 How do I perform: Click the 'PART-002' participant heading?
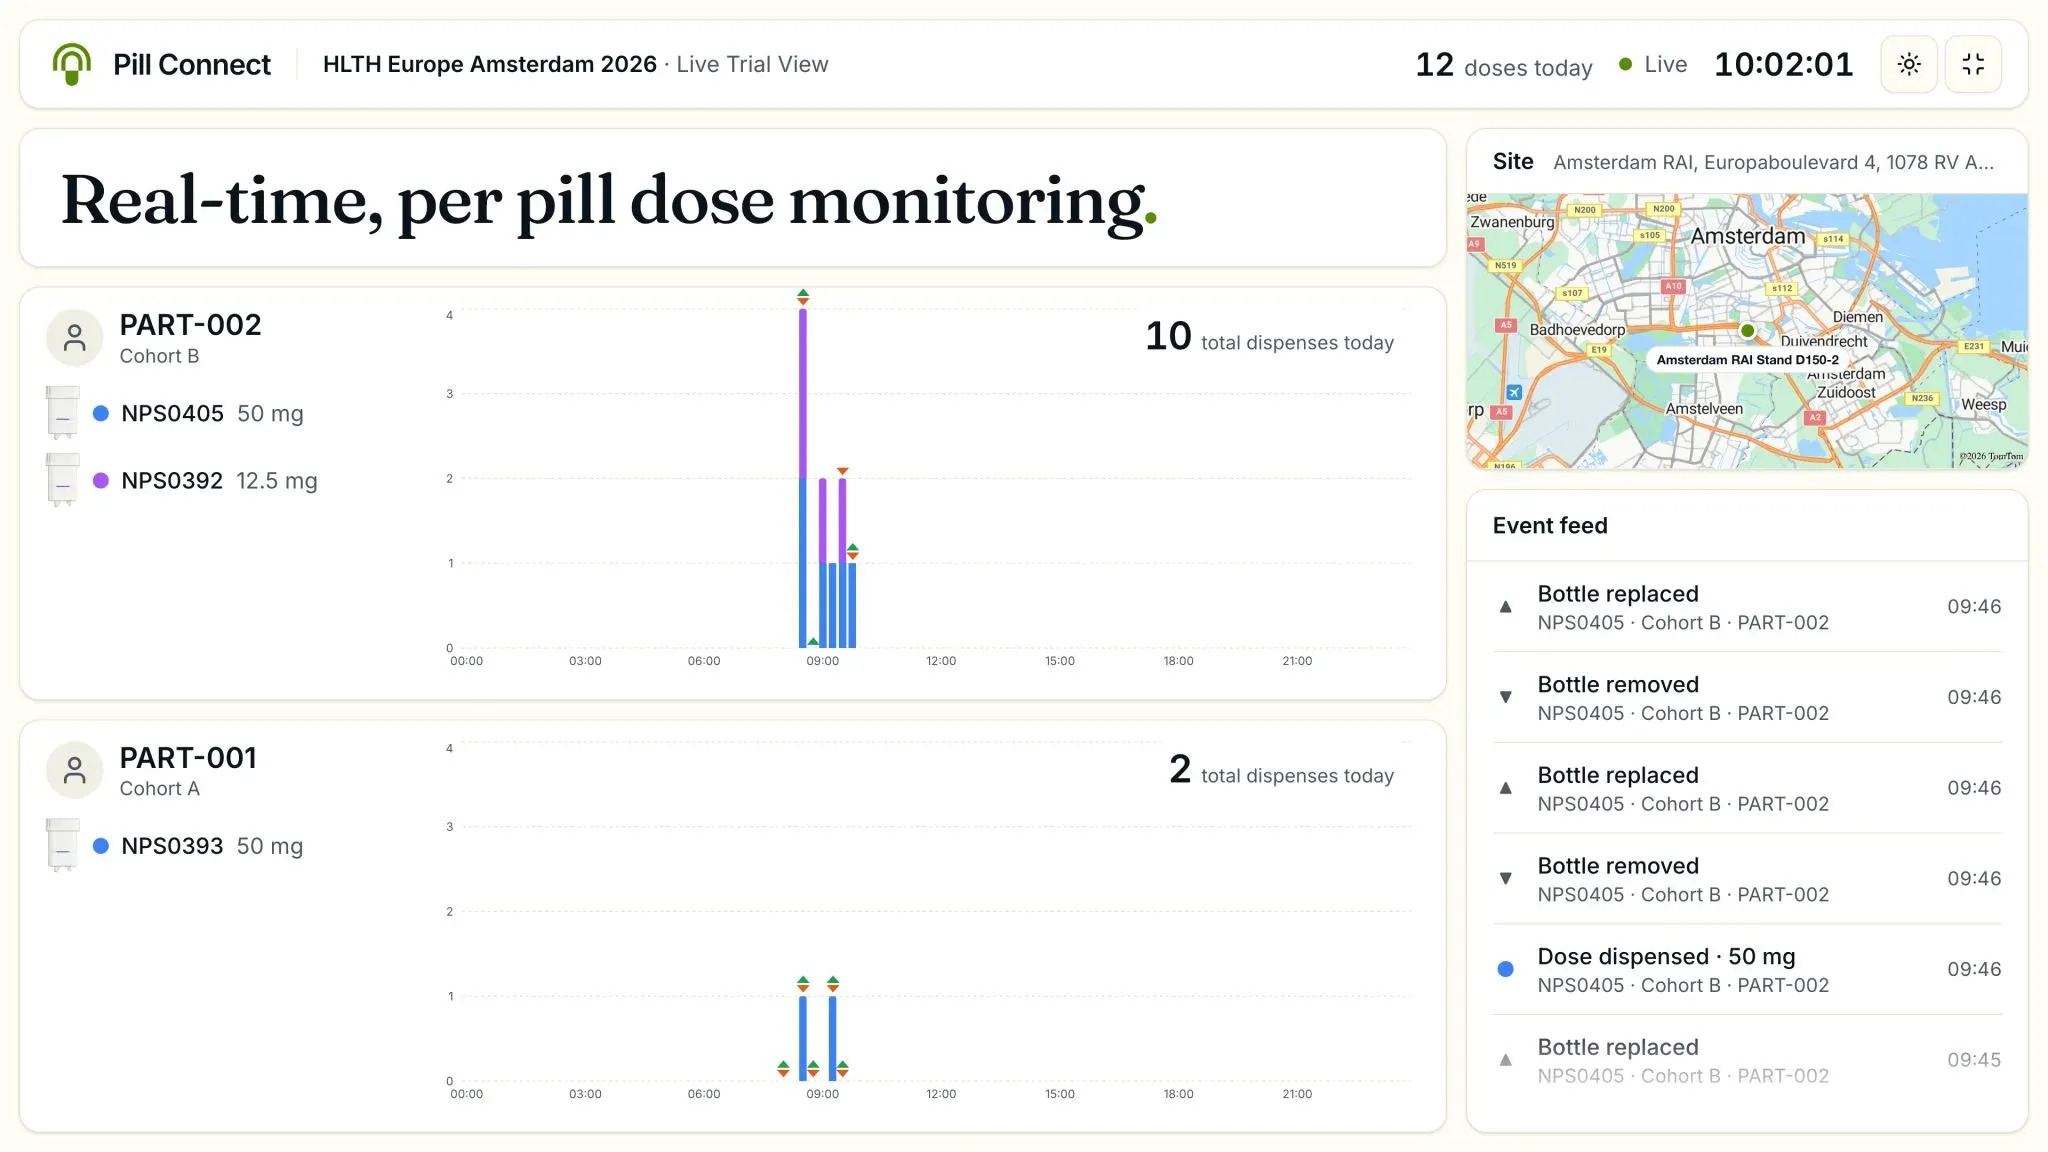tap(190, 325)
